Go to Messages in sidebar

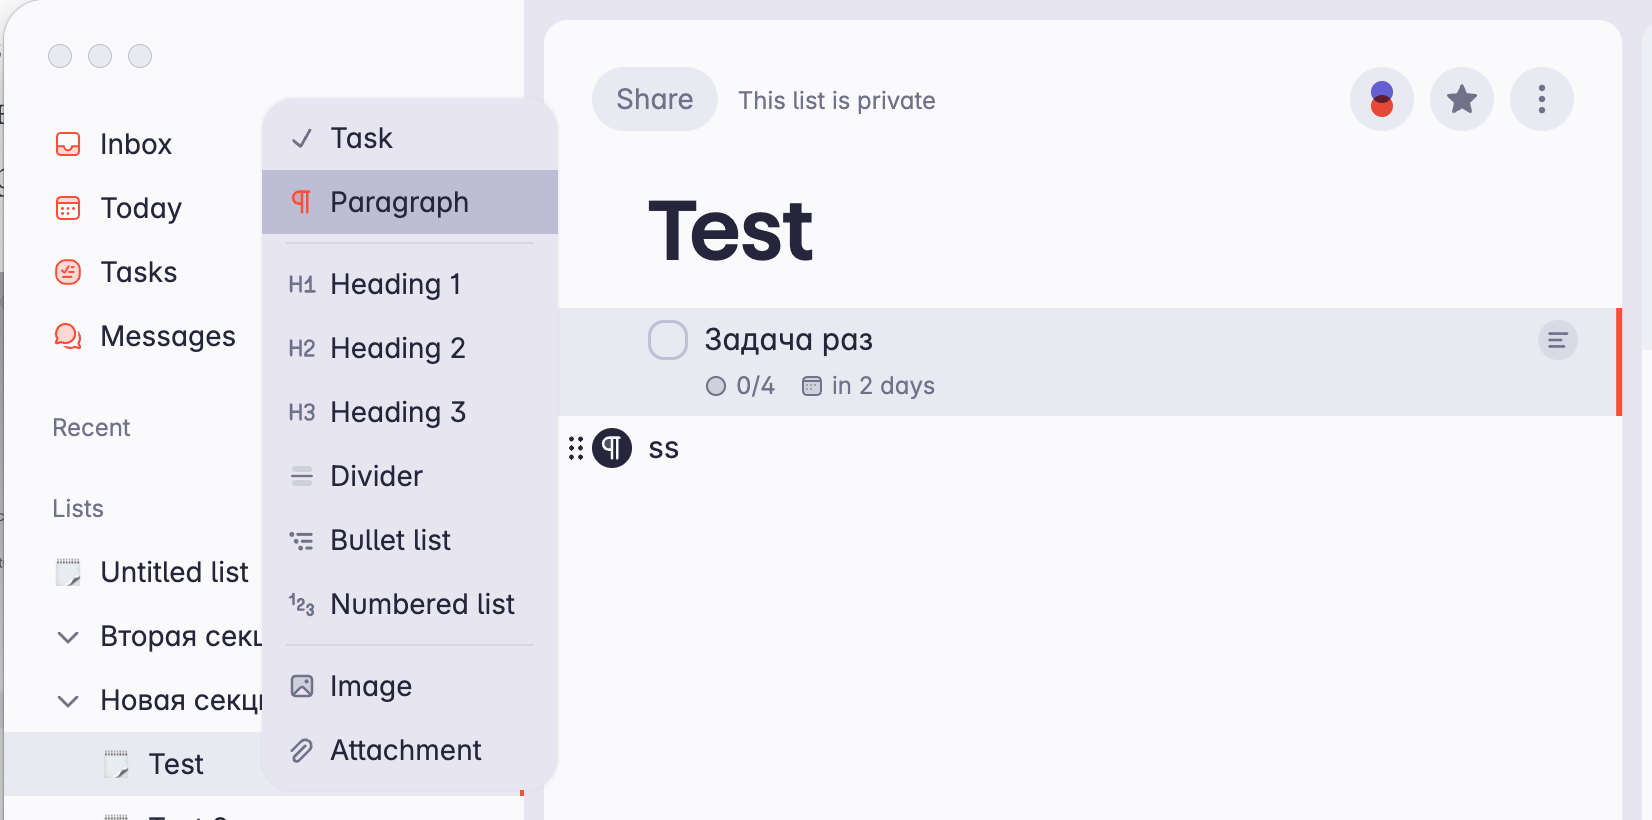pos(167,336)
